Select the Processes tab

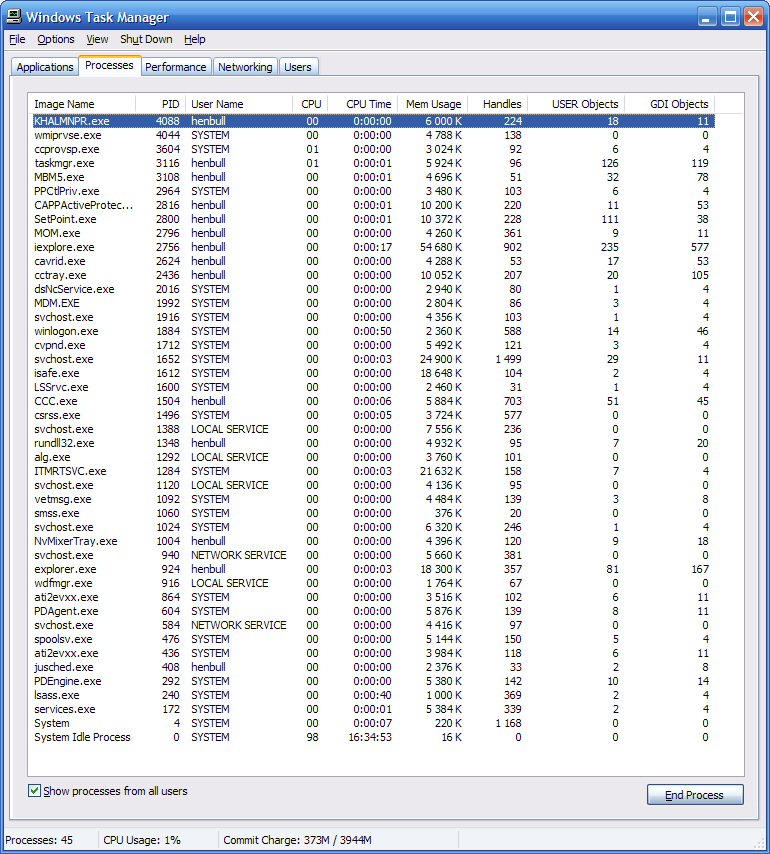(x=109, y=65)
